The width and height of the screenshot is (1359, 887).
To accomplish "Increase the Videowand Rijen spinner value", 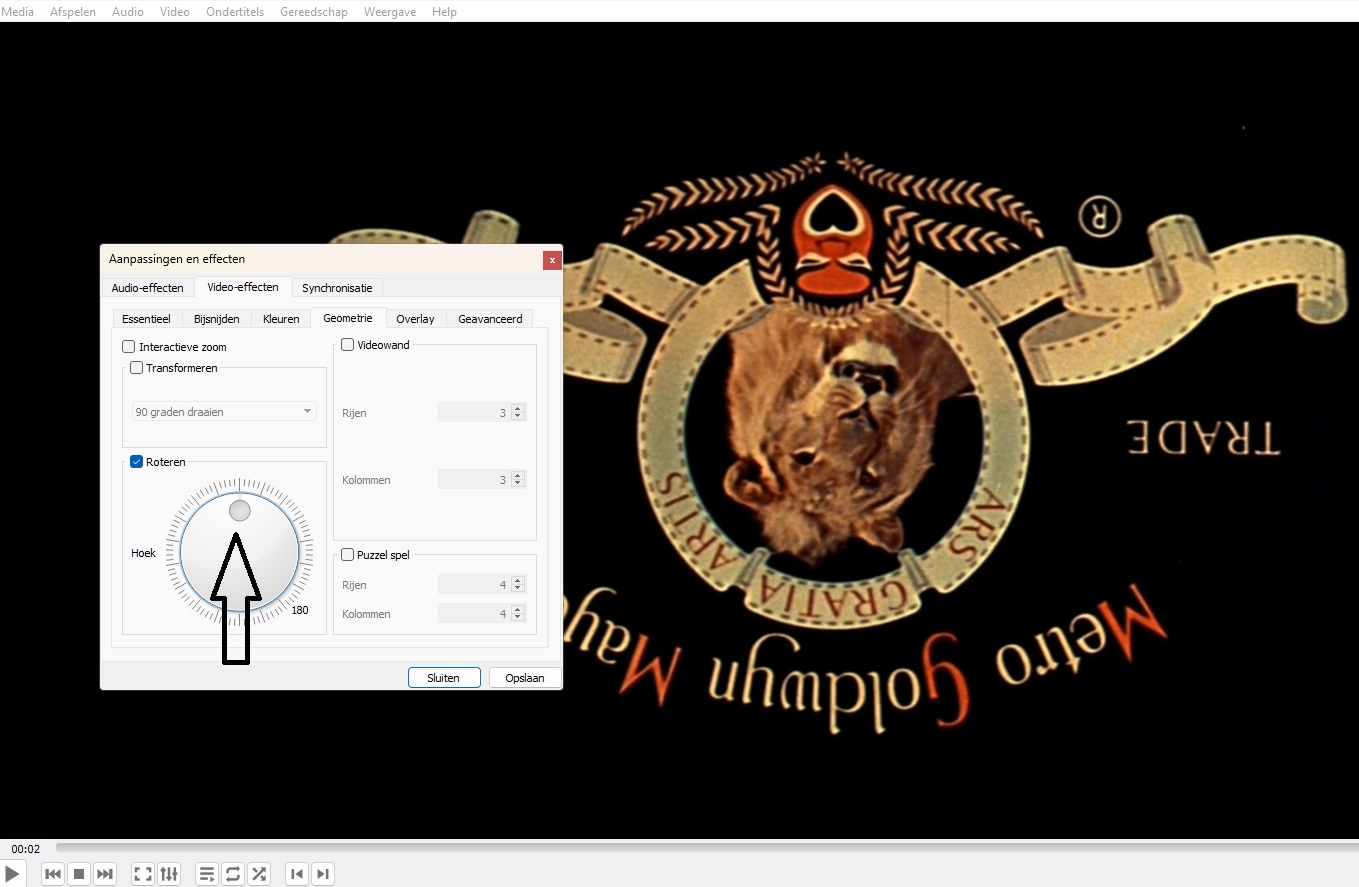I will pos(517,408).
